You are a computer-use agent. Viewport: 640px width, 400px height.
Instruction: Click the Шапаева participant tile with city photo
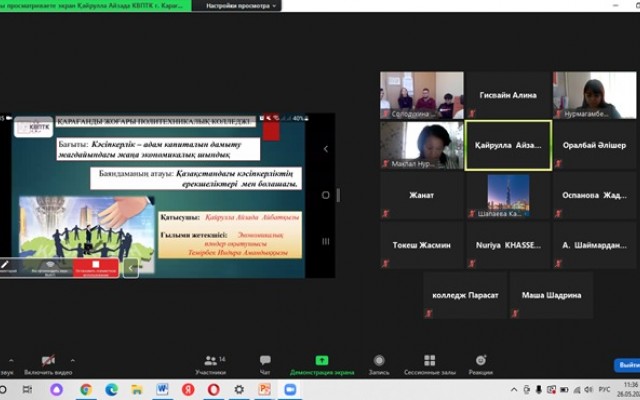(508, 195)
